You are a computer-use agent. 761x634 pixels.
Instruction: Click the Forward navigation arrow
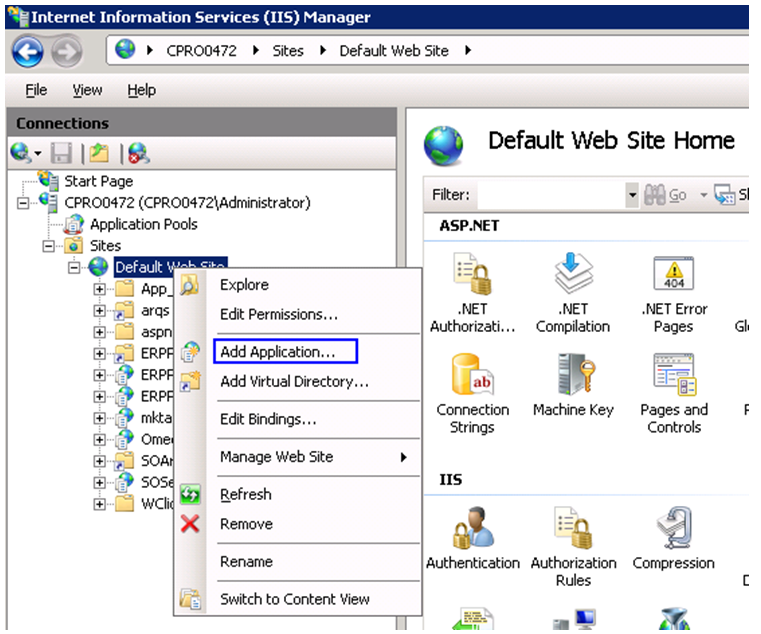pyautogui.click(x=66, y=51)
